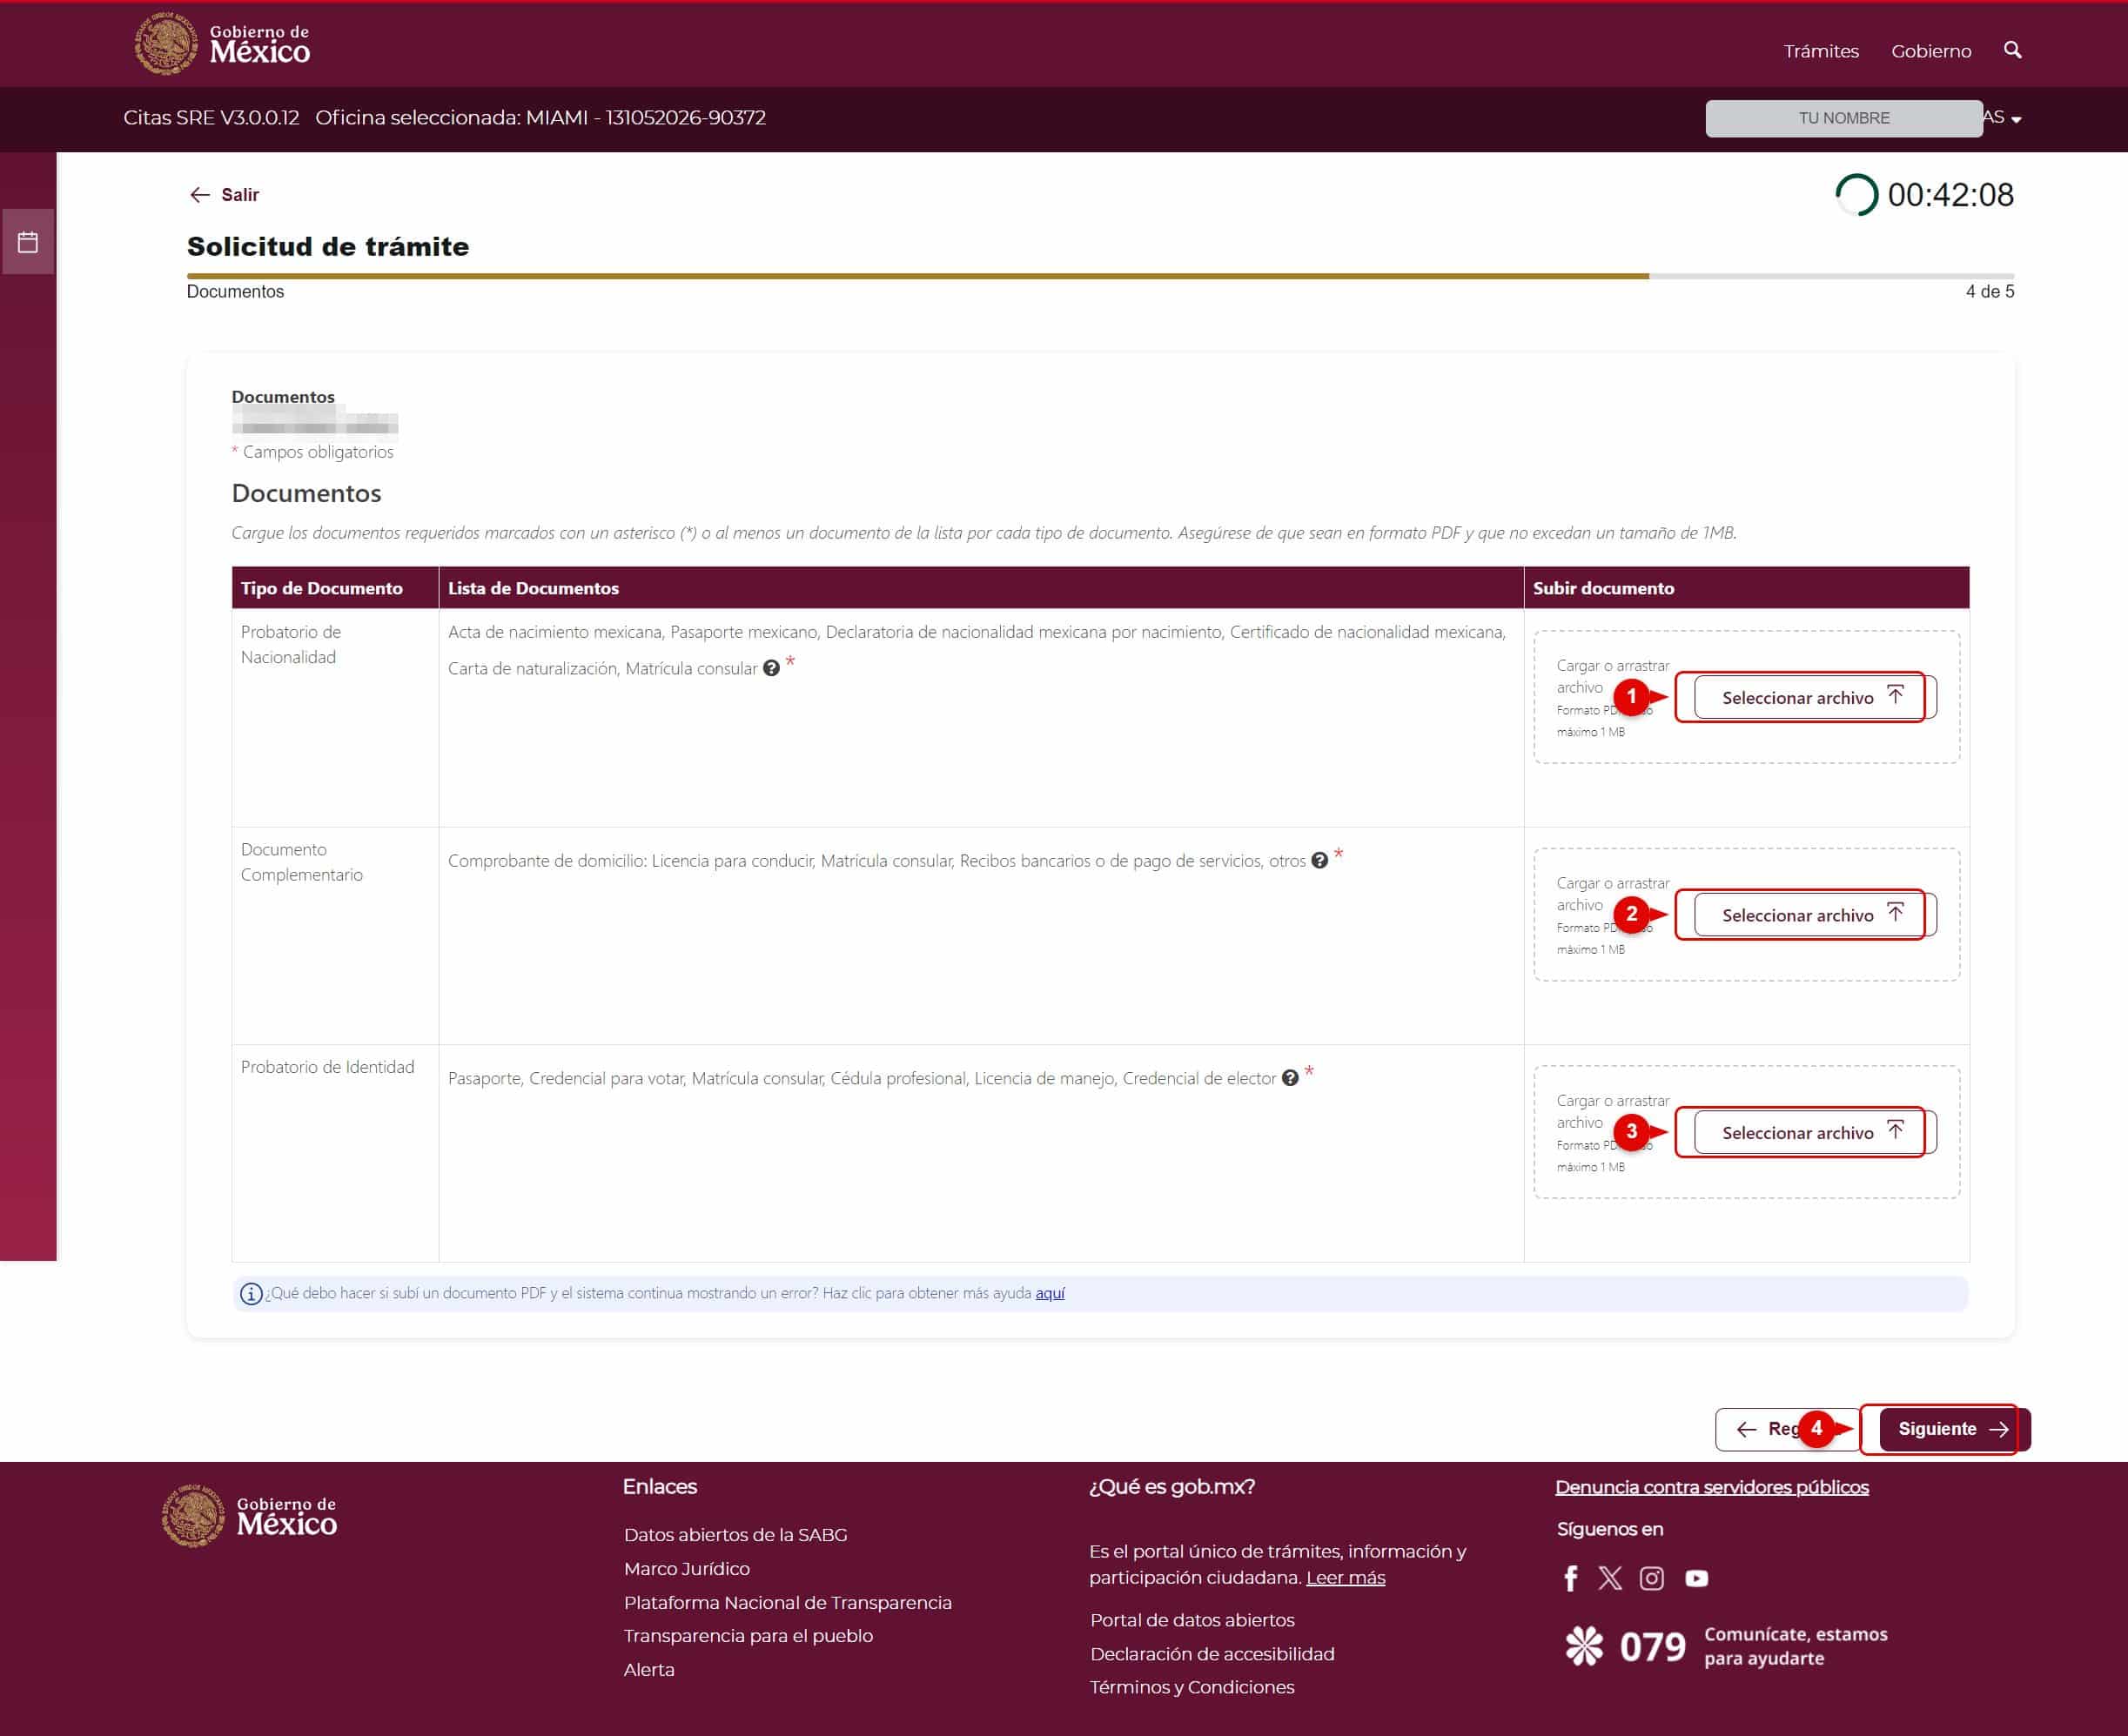
Task: Click help icon in Comprobante de domicilio row
Action: (1319, 860)
